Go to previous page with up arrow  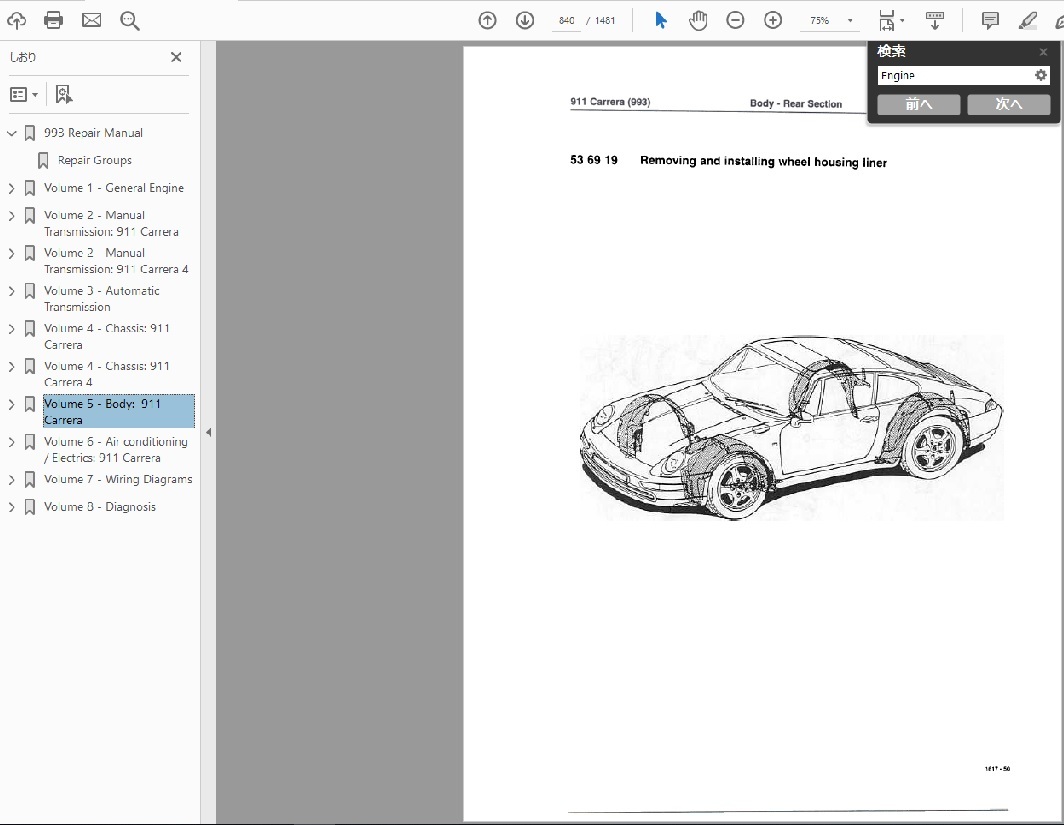pyautogui.click(x=487, y=20)
